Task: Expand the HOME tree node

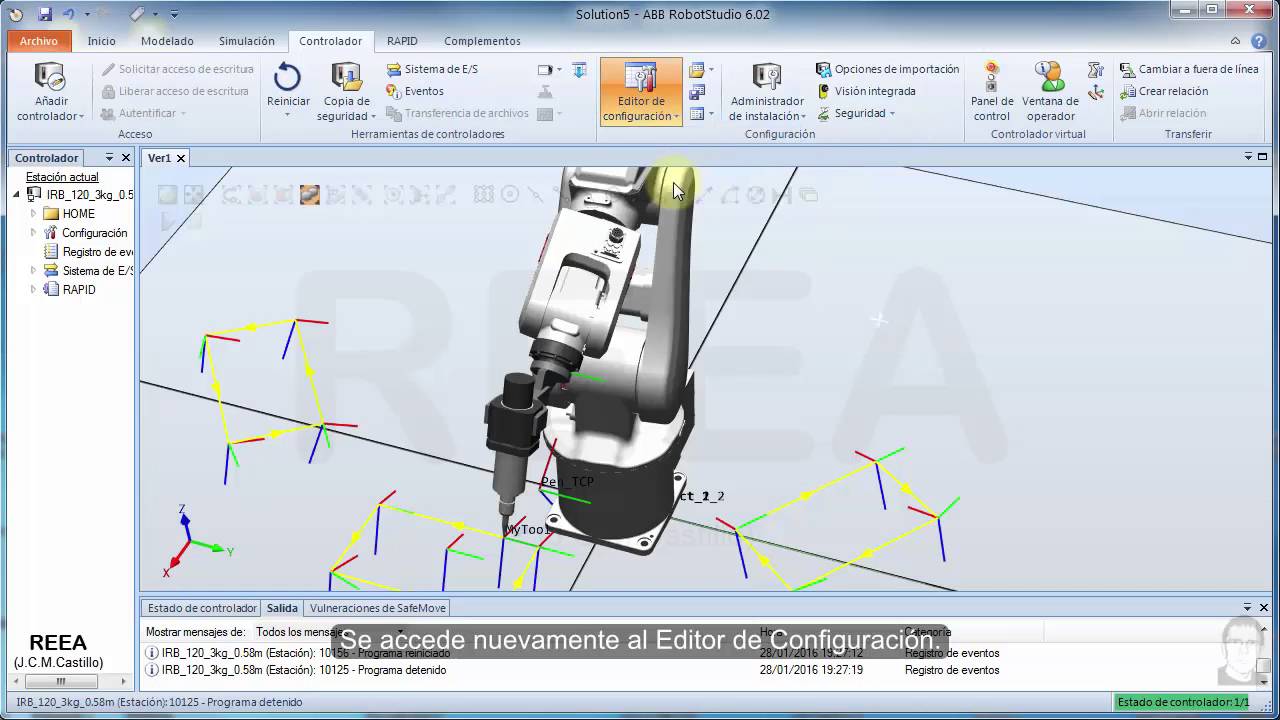Action: [33, 214]
